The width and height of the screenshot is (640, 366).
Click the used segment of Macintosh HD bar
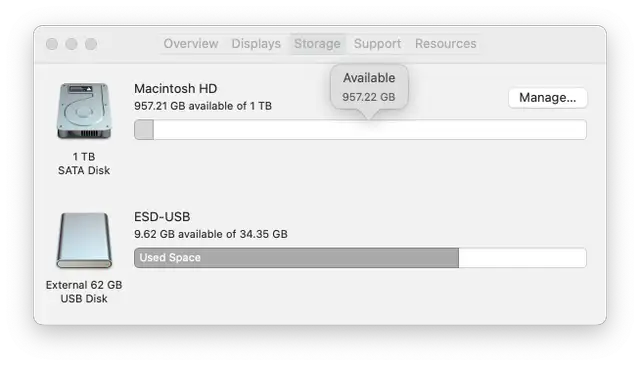[x=144, y=130]
